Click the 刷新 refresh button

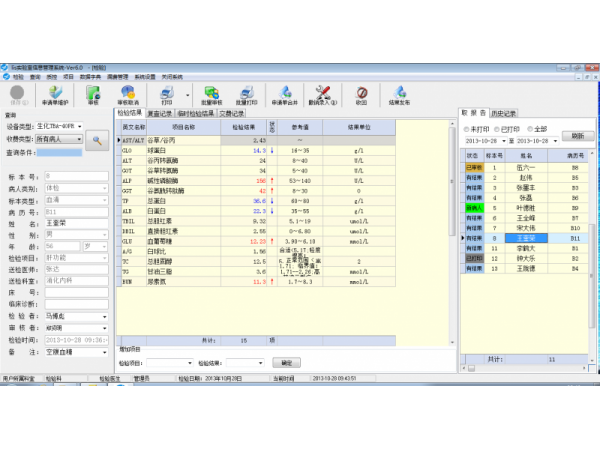tap(577, 136)
